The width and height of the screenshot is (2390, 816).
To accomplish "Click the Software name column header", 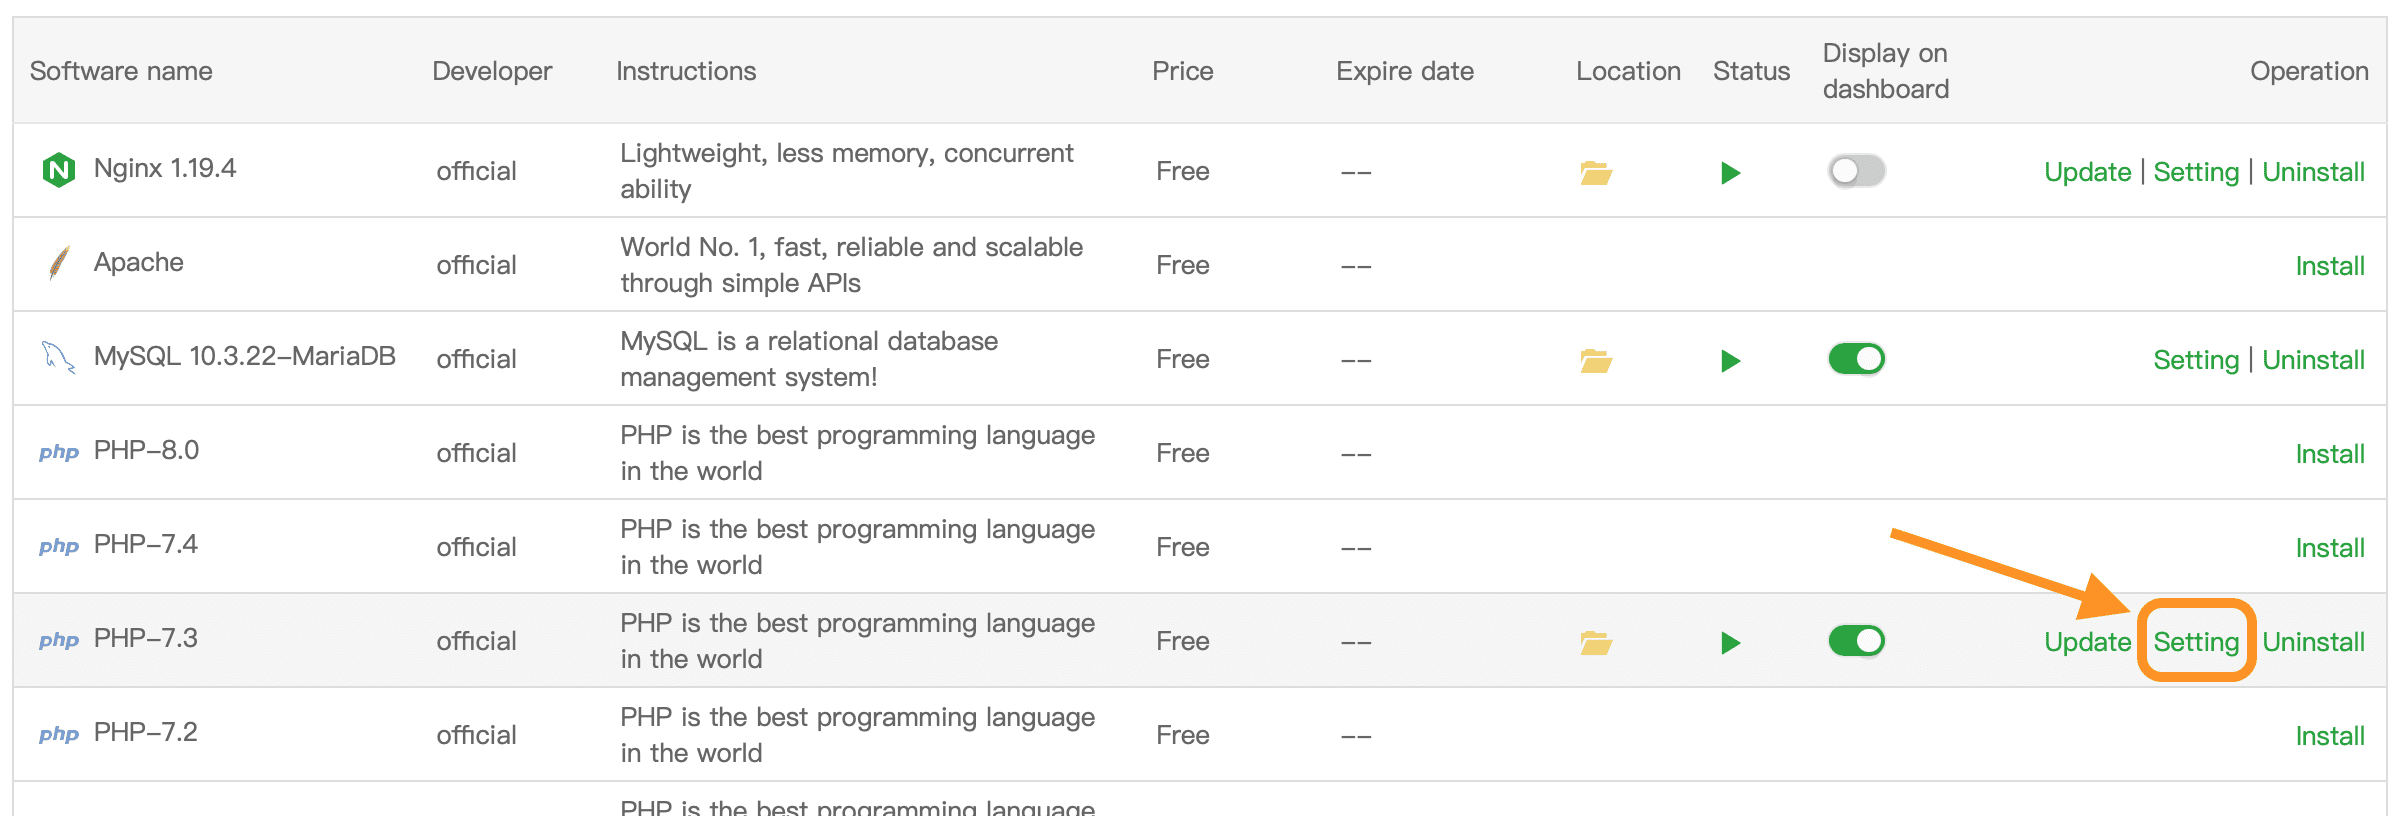I will 121,71.
